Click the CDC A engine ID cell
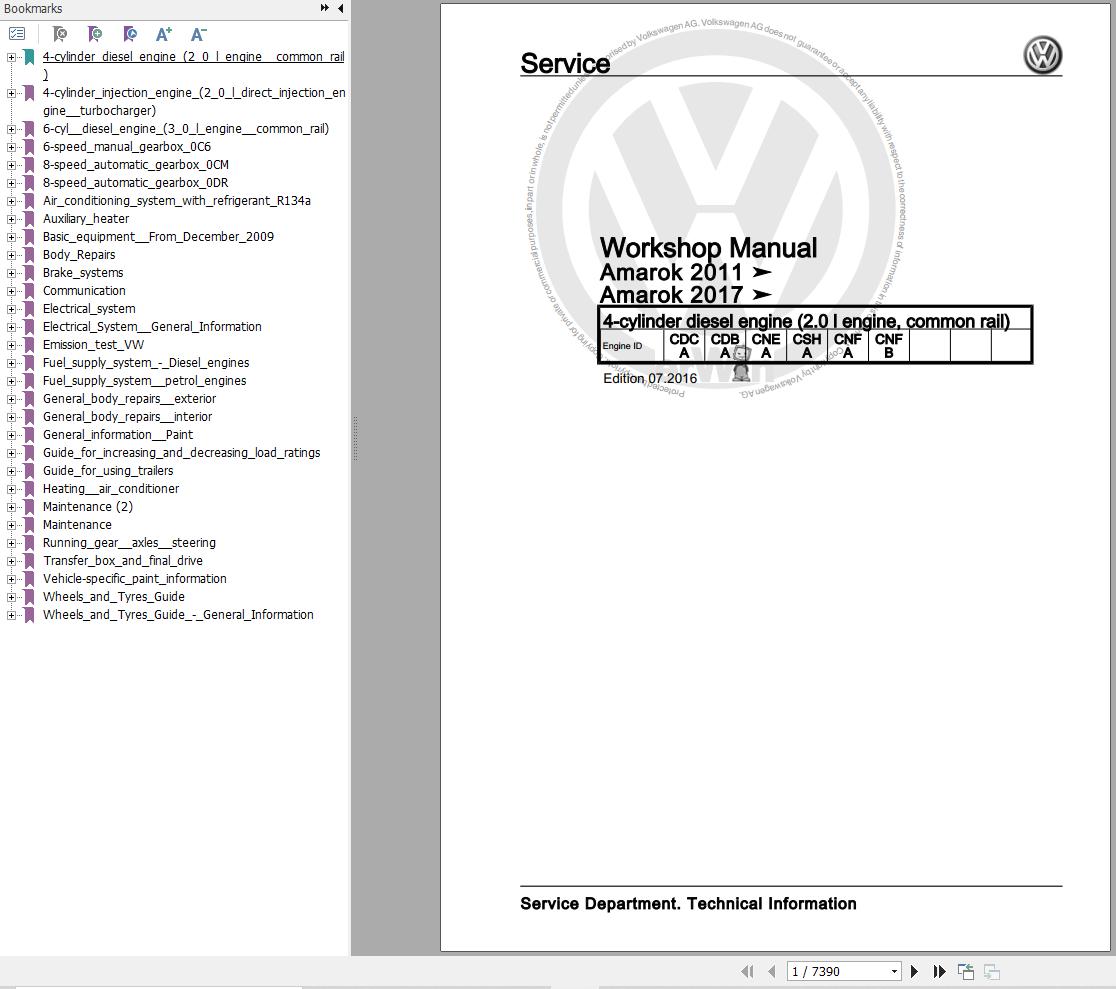This screenshot has width=1116, height=989. (x=683, y=346)
